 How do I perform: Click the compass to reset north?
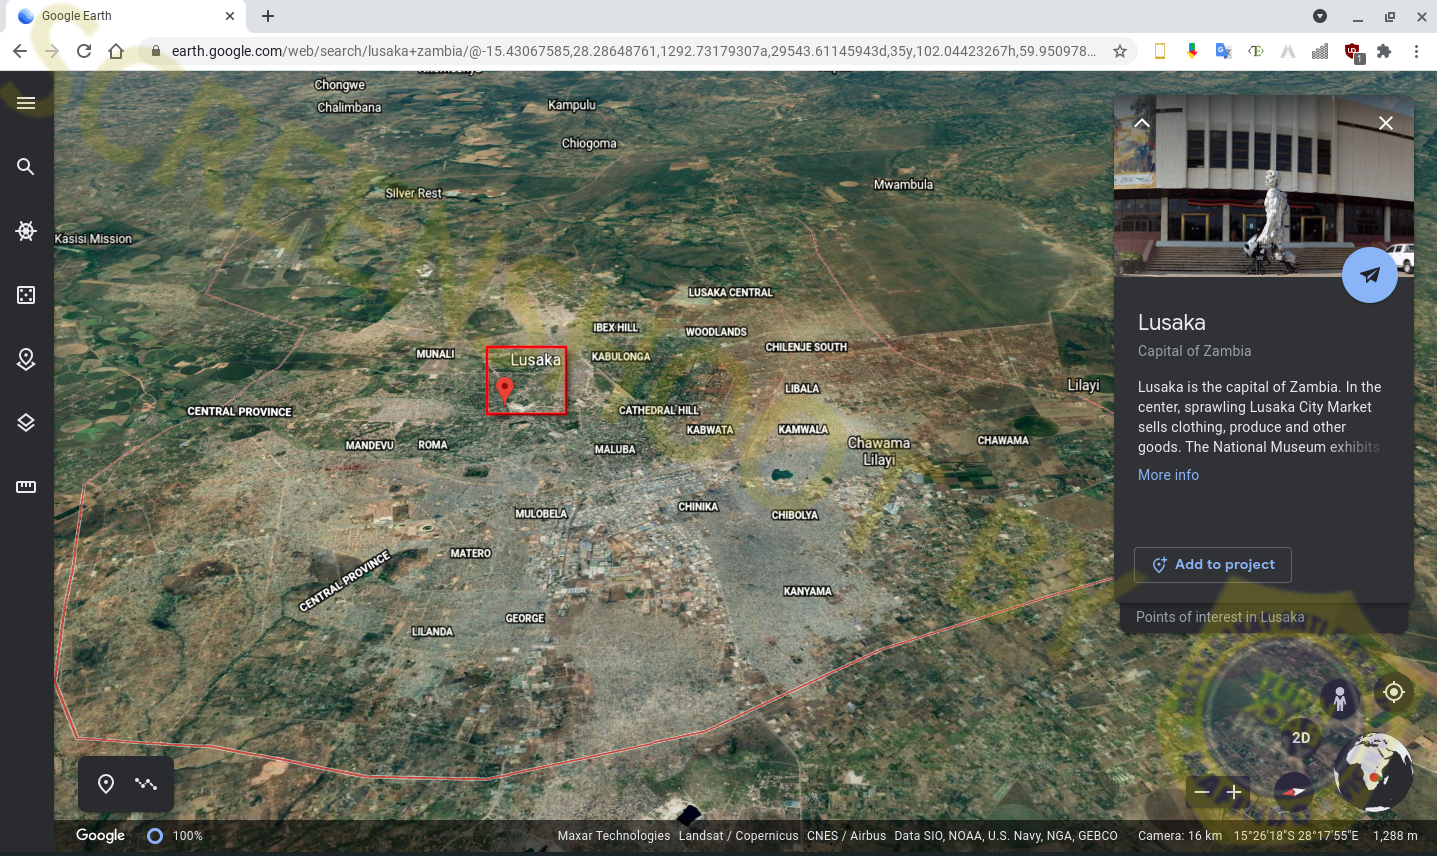(x=1293, y=791)
